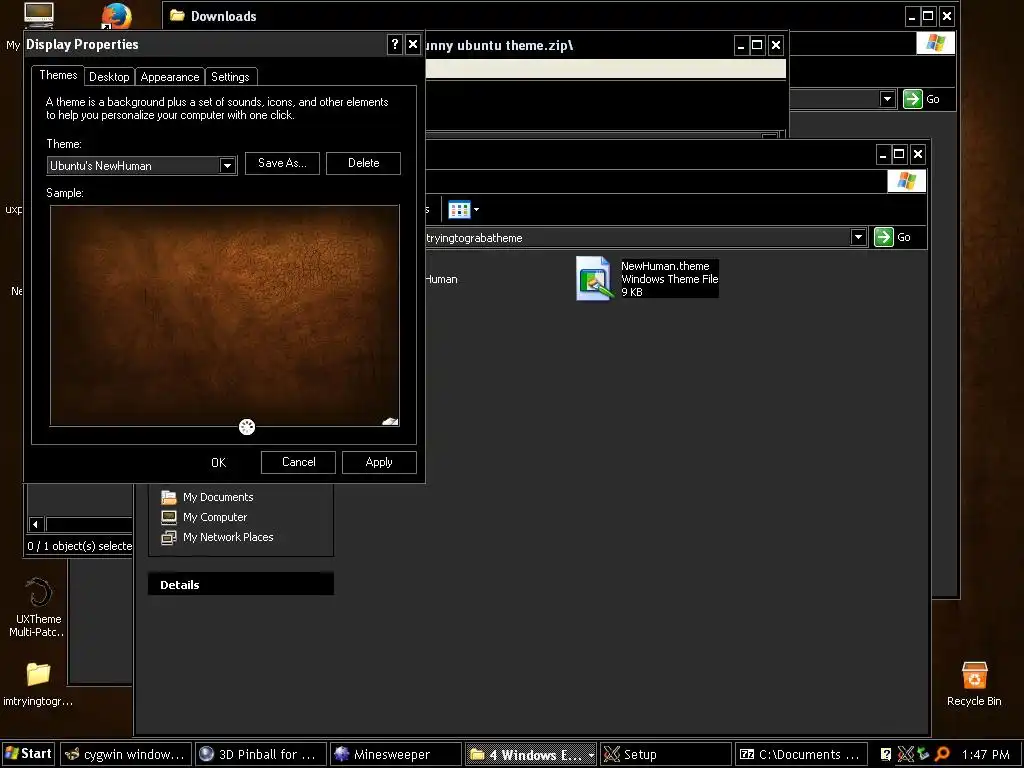Open the imtryingtogr... desktop folder
This screenshot has width=1024, height=768.
38,674
